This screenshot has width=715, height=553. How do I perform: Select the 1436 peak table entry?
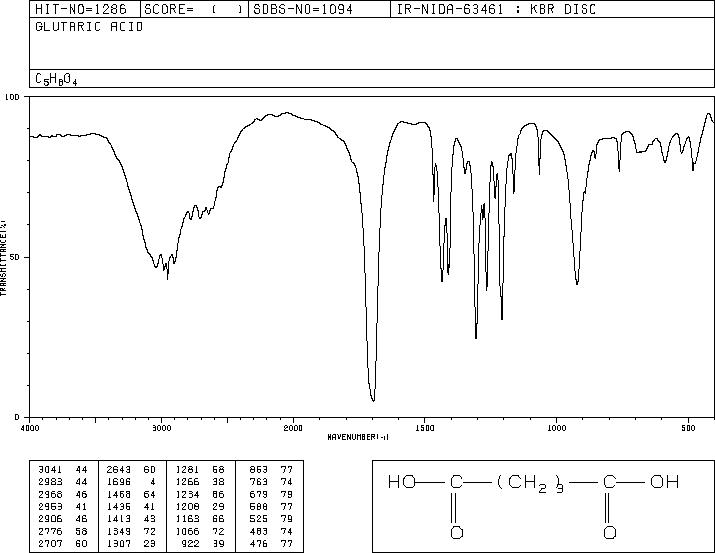point(119,506)
